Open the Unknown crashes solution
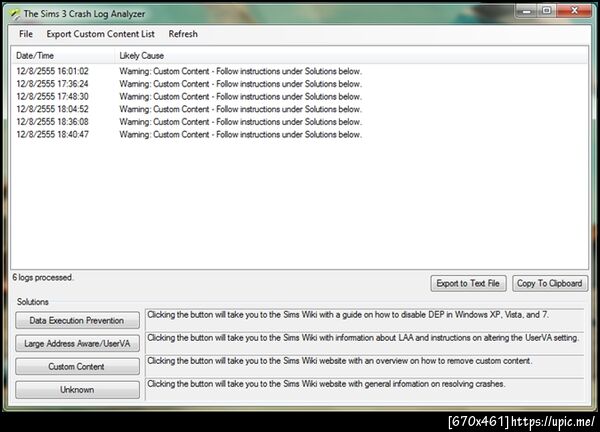Image resolution: width=600 pixels, height=432 pixels. pyautogui.click(x=77, y=390)
